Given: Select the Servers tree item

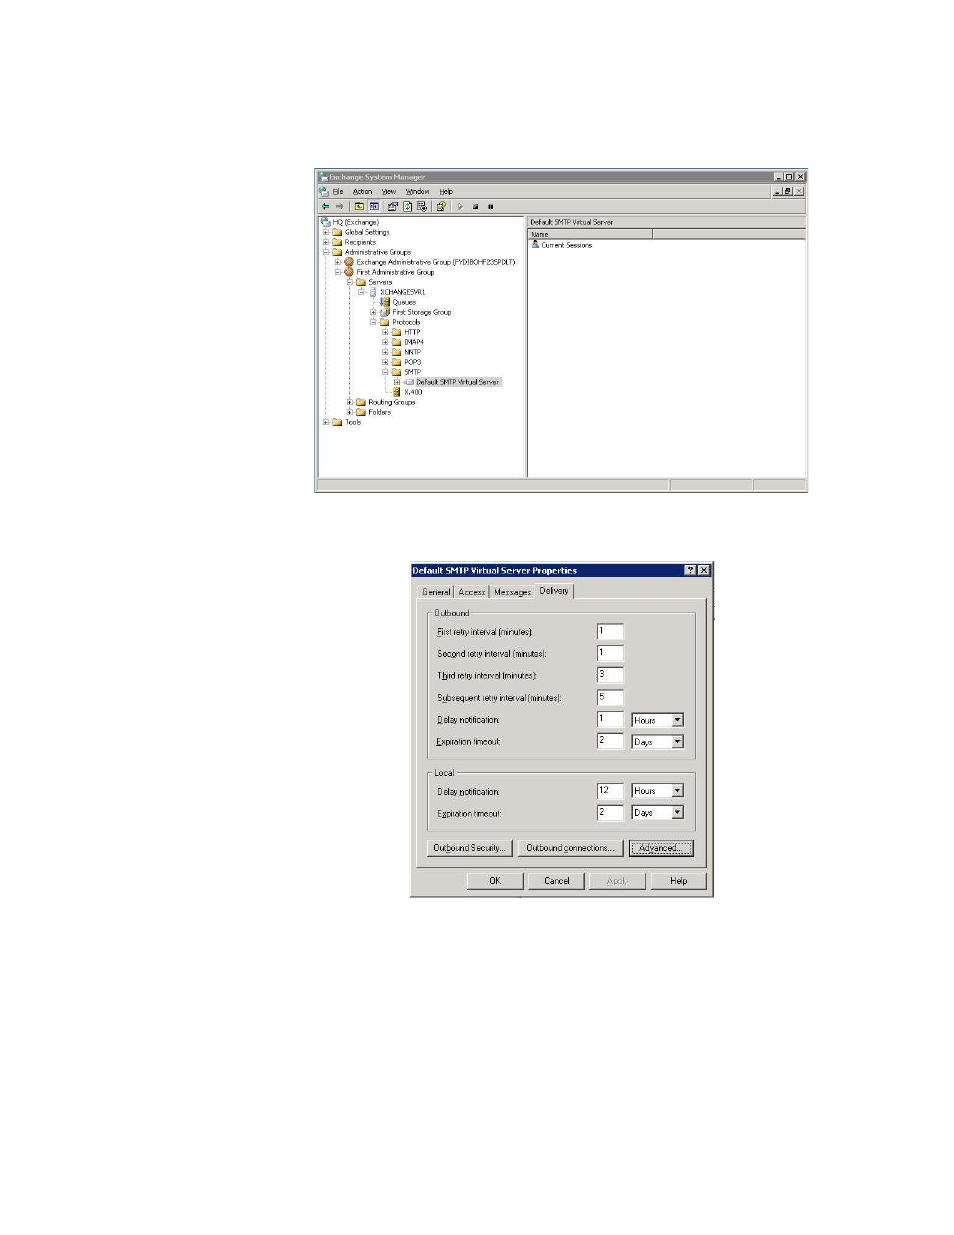Looking at the screenshot, I should click(x=380, y=282).
